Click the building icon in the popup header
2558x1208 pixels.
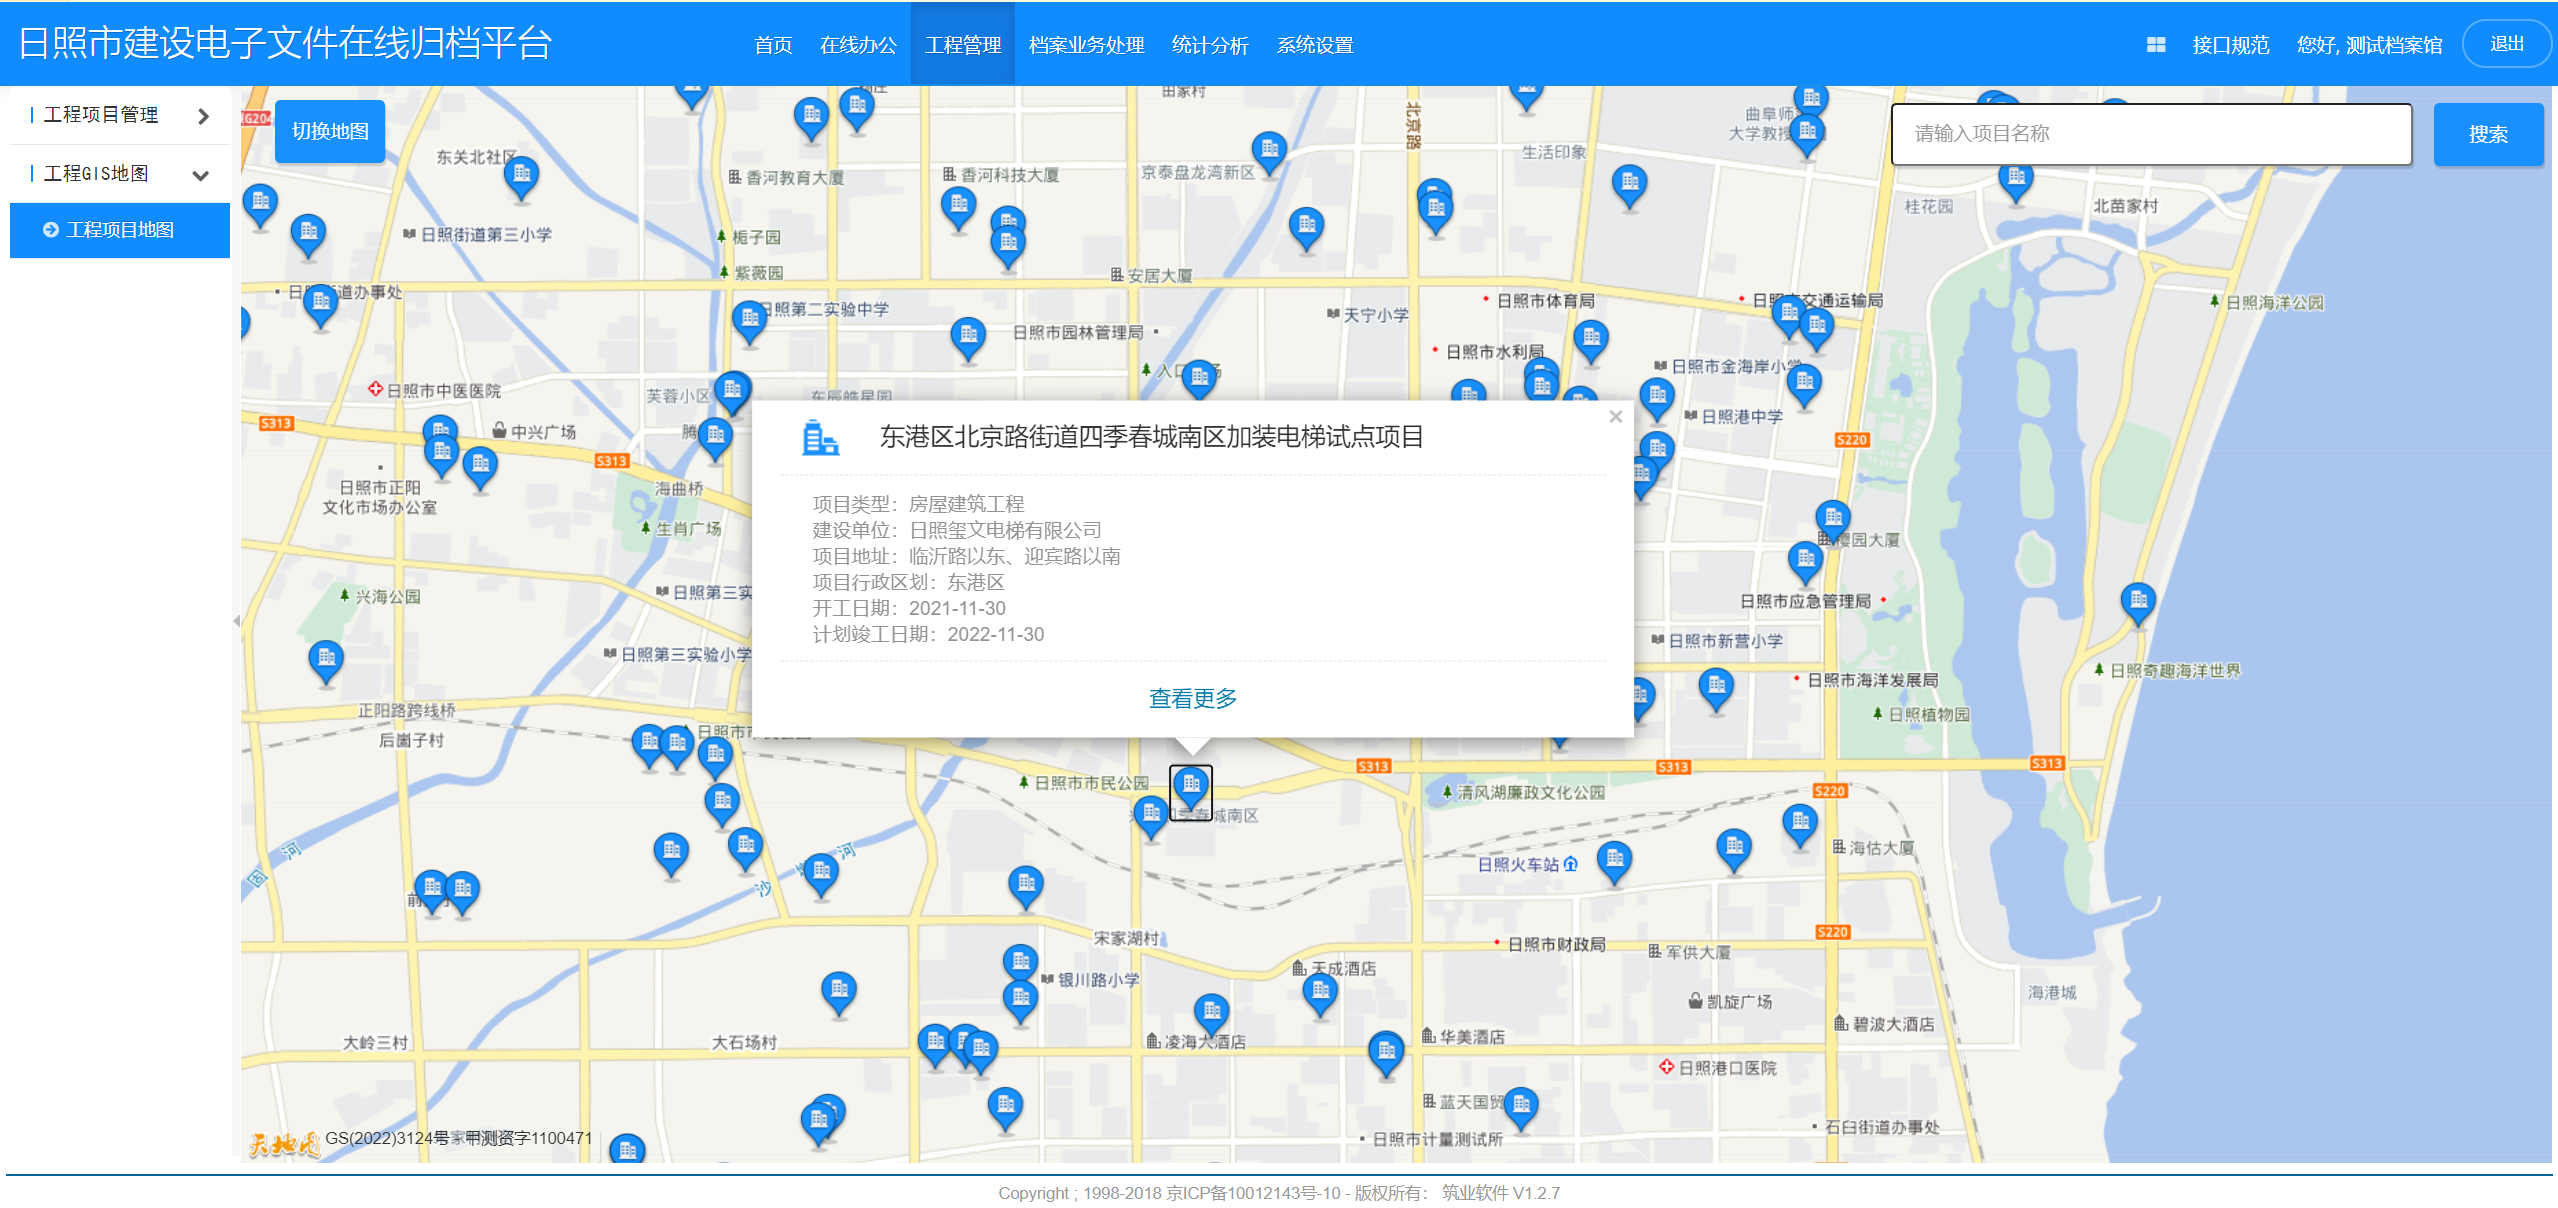click(x=820, y=438)
